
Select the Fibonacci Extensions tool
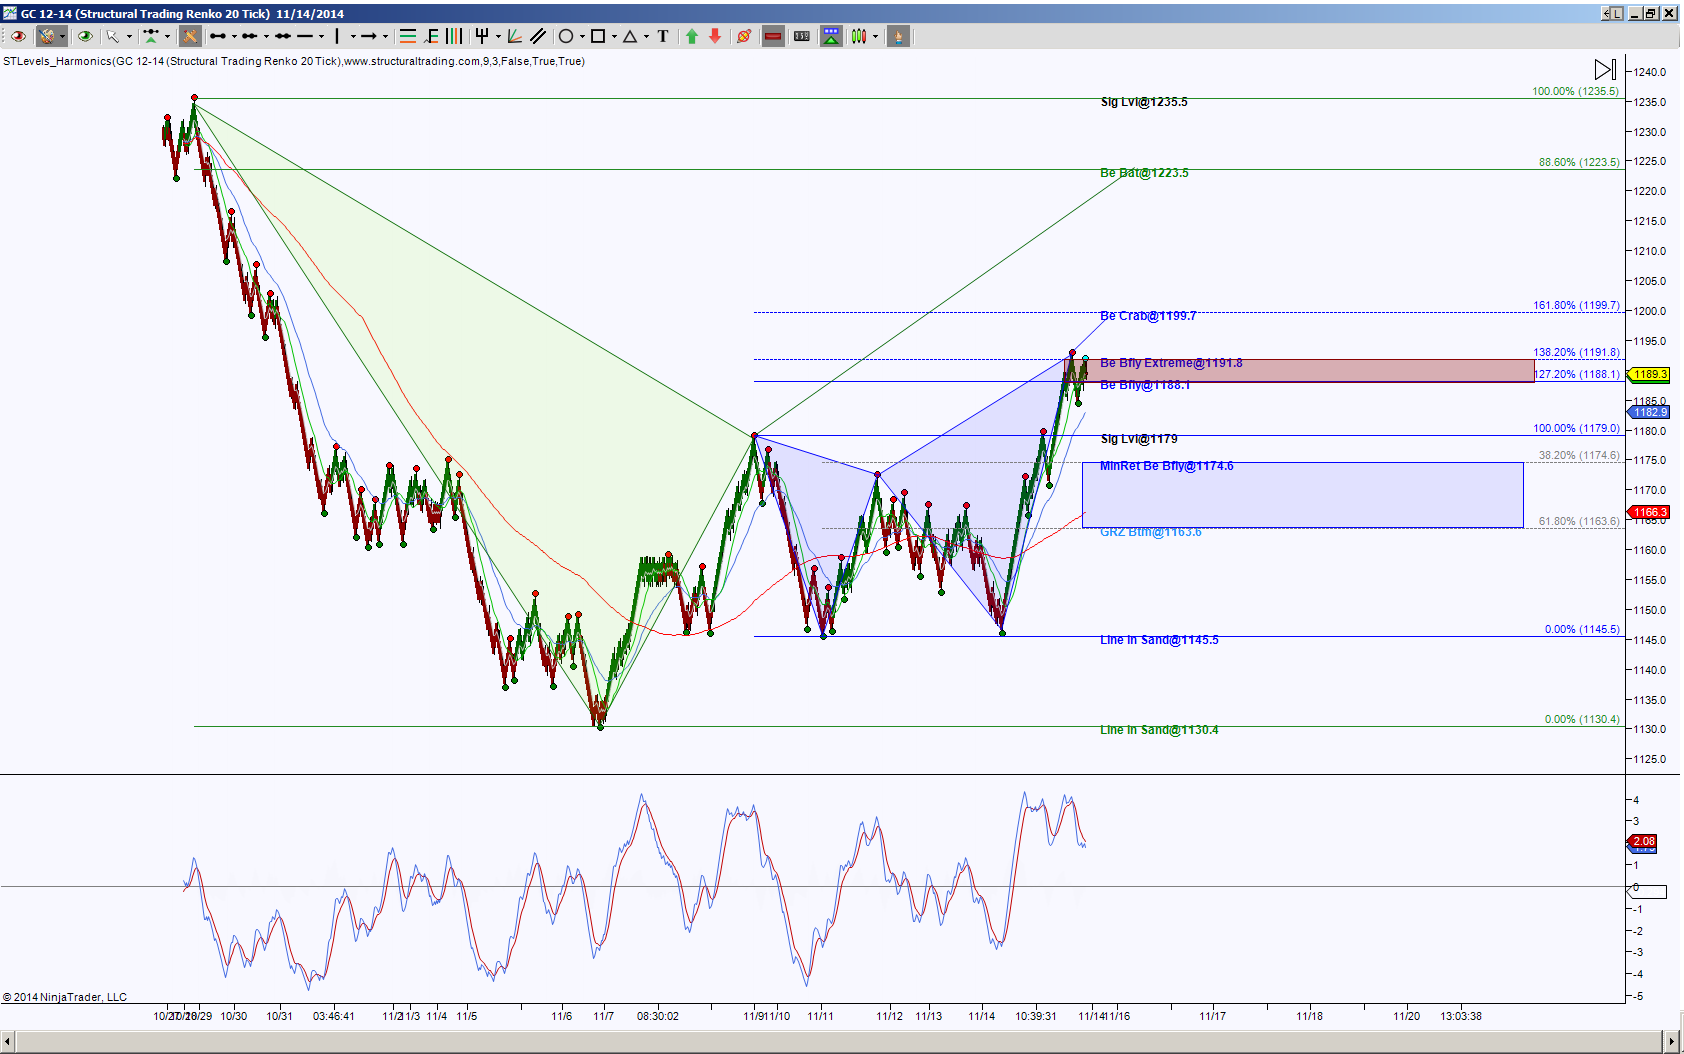pyautogui.click(x=432, y=36)
